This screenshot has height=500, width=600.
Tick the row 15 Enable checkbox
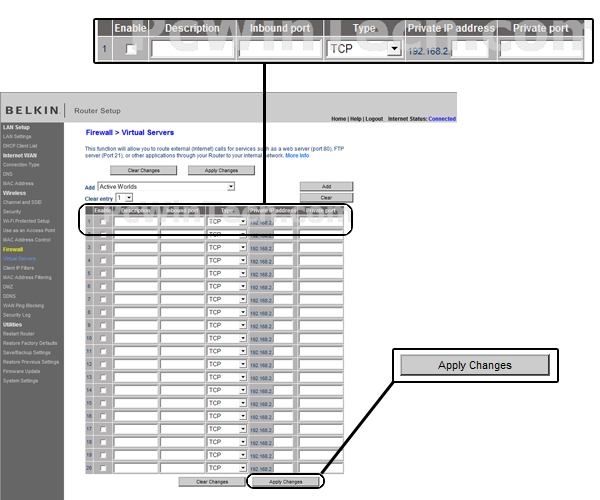pos(103,403)
